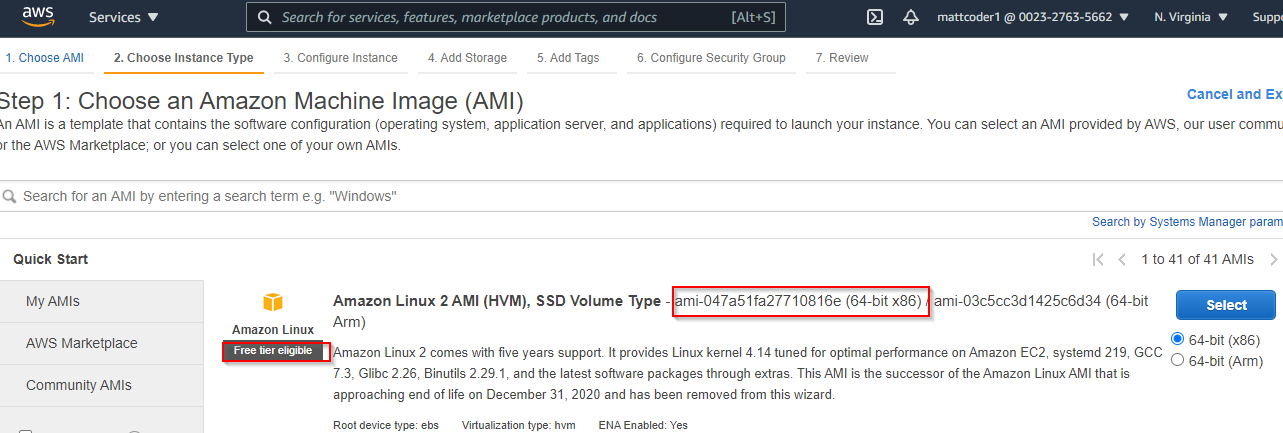Click the Free tier eligible badge

pyautogui.click(x=273, y=351)
